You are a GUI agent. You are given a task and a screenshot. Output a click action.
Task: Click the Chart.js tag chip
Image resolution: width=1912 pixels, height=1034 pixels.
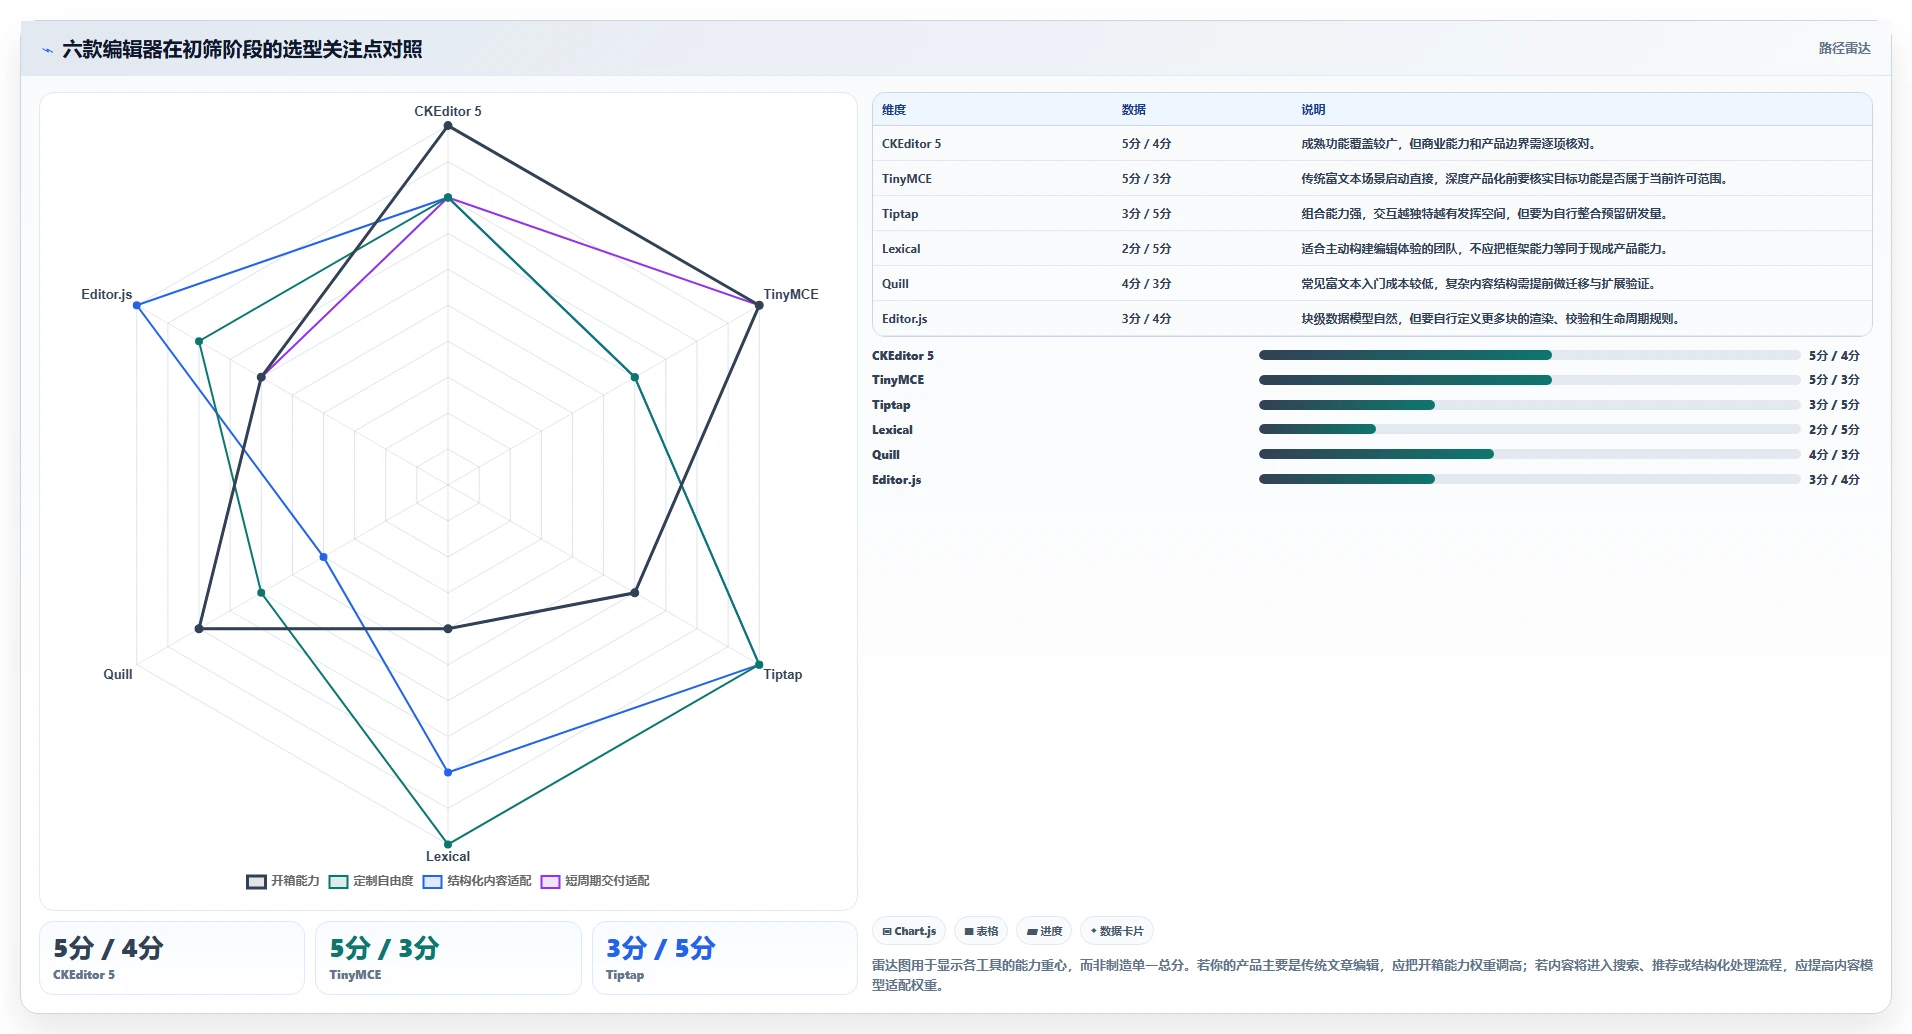(909, 931)
